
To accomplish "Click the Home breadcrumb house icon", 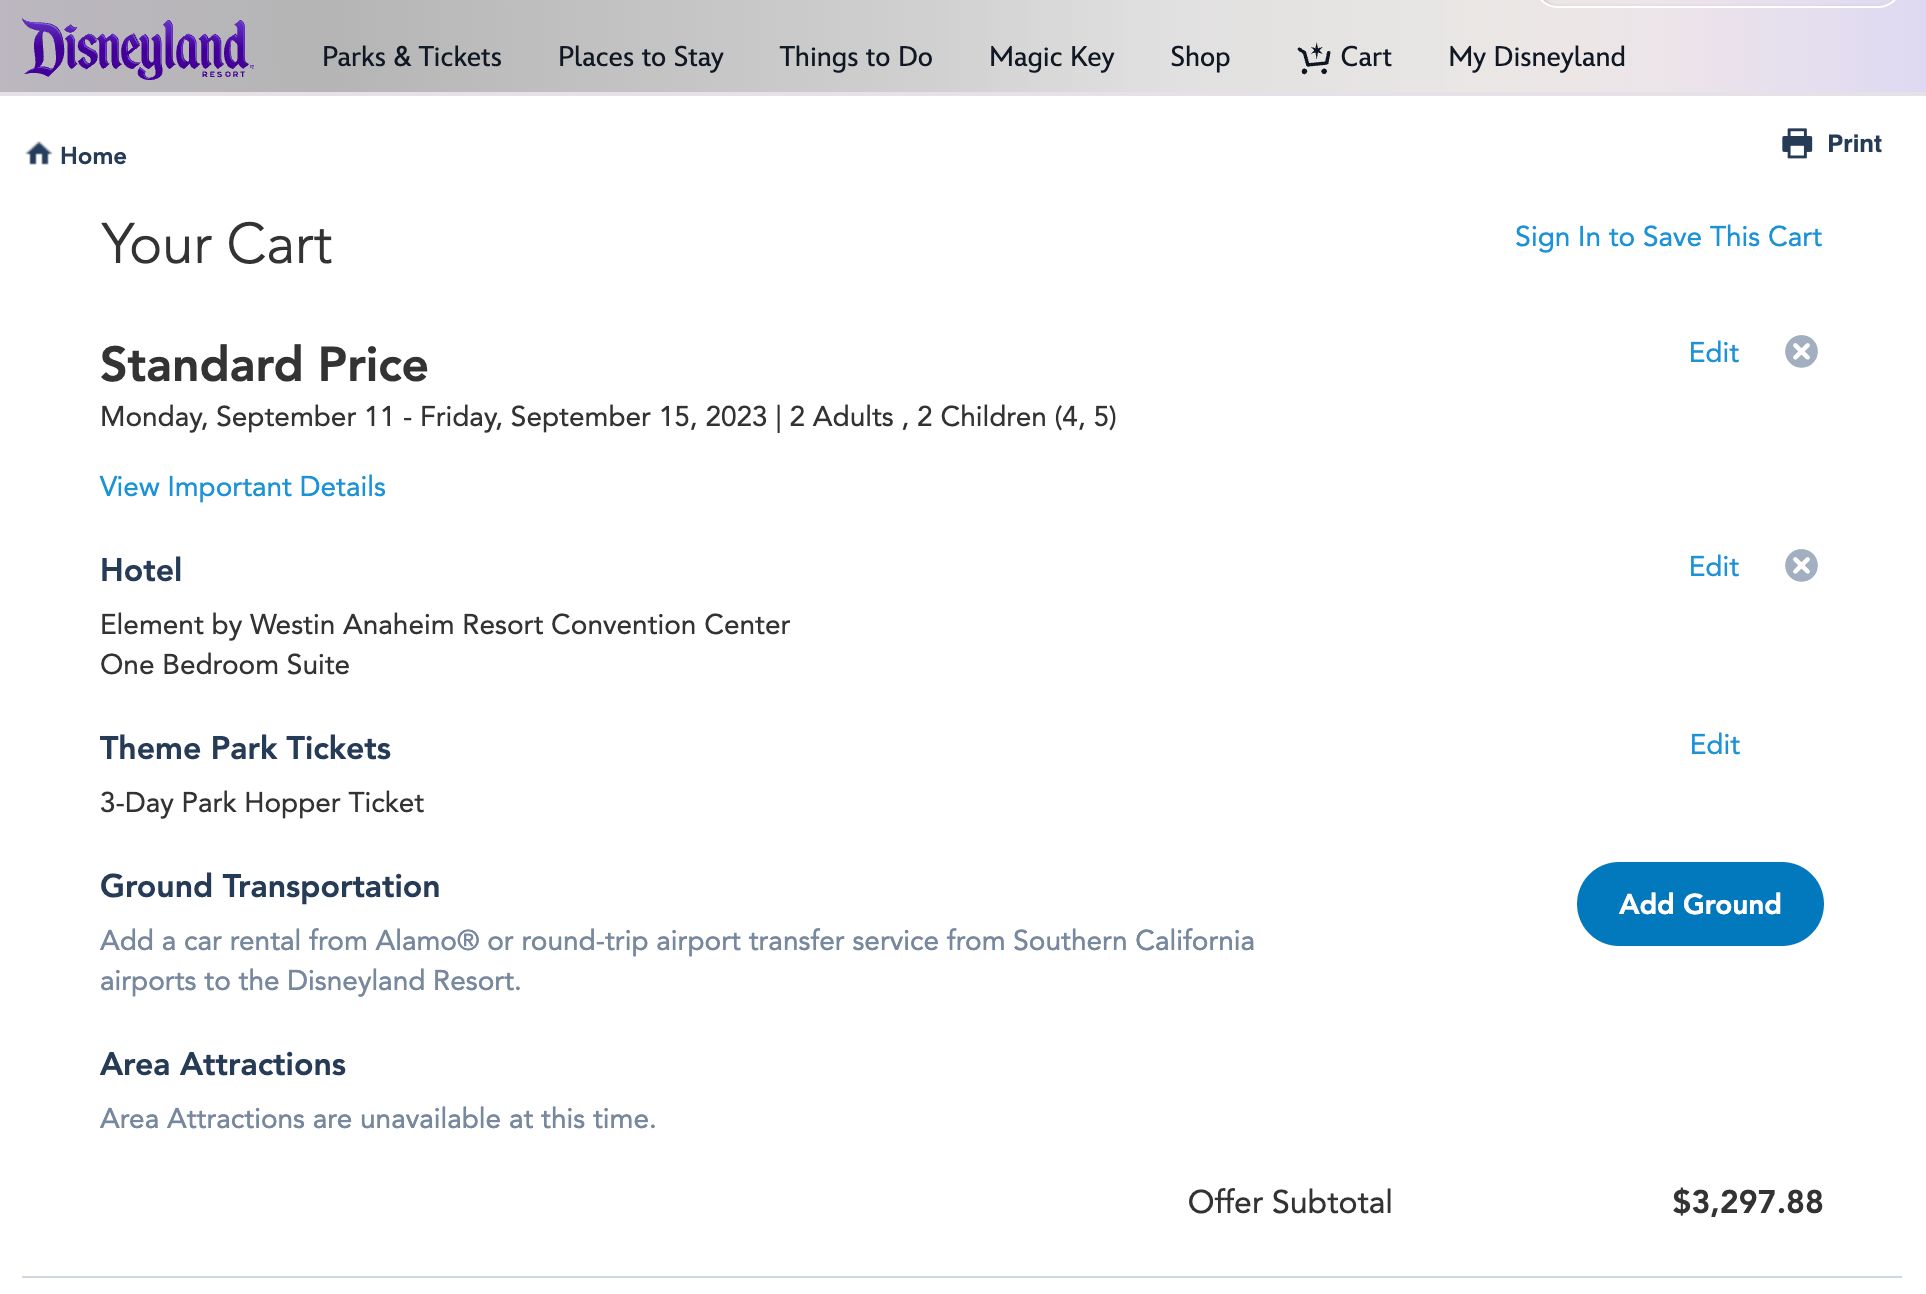I will click(39, 153).
